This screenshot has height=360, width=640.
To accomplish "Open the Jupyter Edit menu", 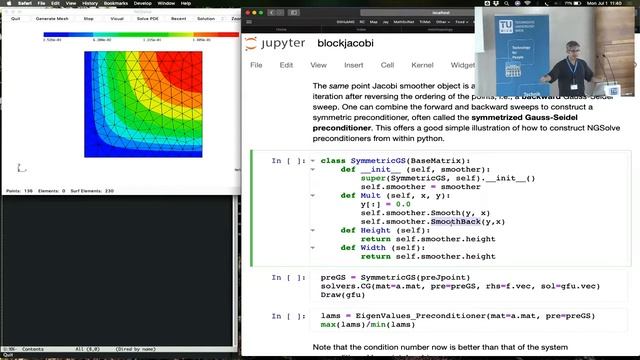I will [286, 65].
